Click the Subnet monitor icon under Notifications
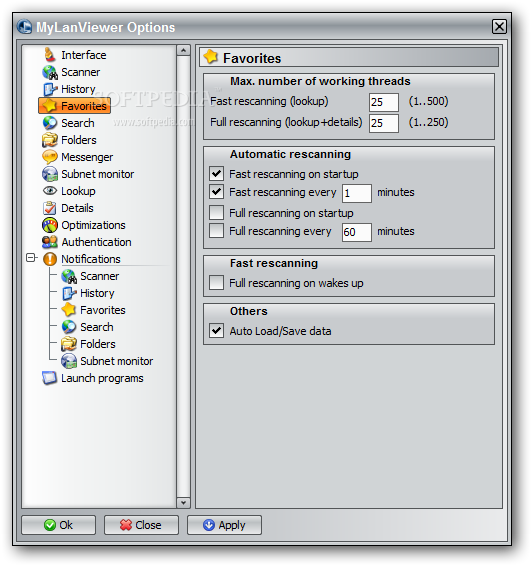The width and height of the screenshot is (532, 566). [x=69, y=361]
